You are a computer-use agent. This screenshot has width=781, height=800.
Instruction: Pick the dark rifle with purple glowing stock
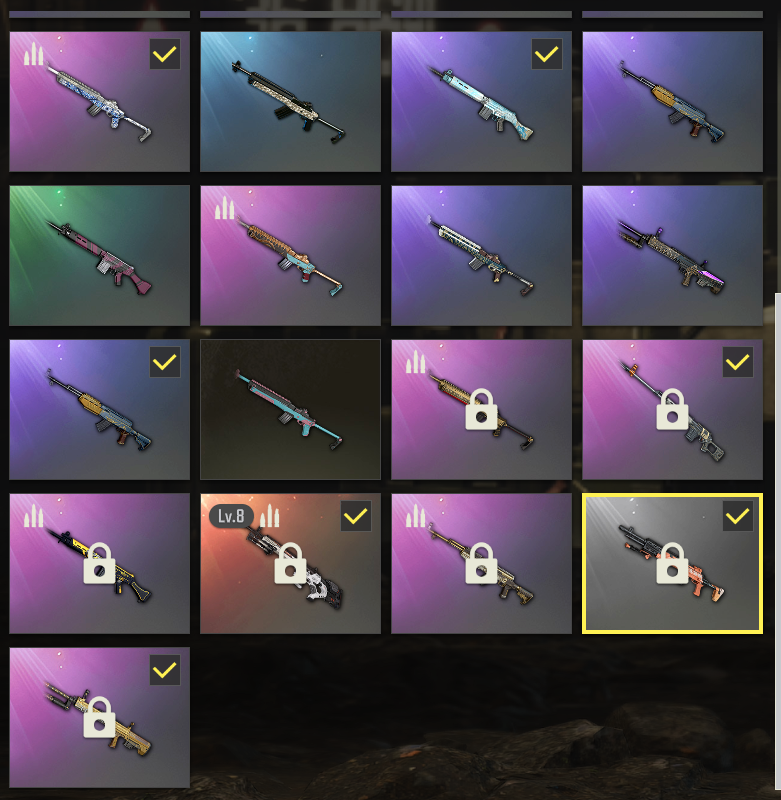click(x=672, y=256)
